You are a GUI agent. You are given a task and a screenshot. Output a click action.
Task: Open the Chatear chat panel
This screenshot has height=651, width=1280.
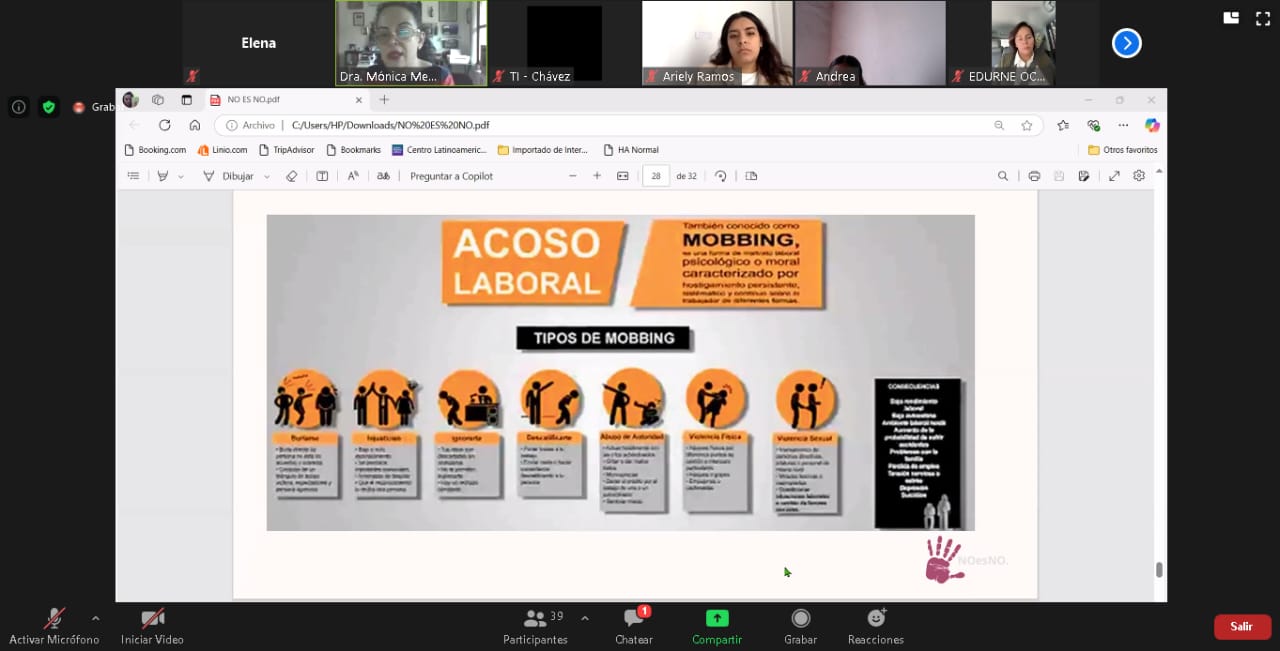[x=634, y=619]
